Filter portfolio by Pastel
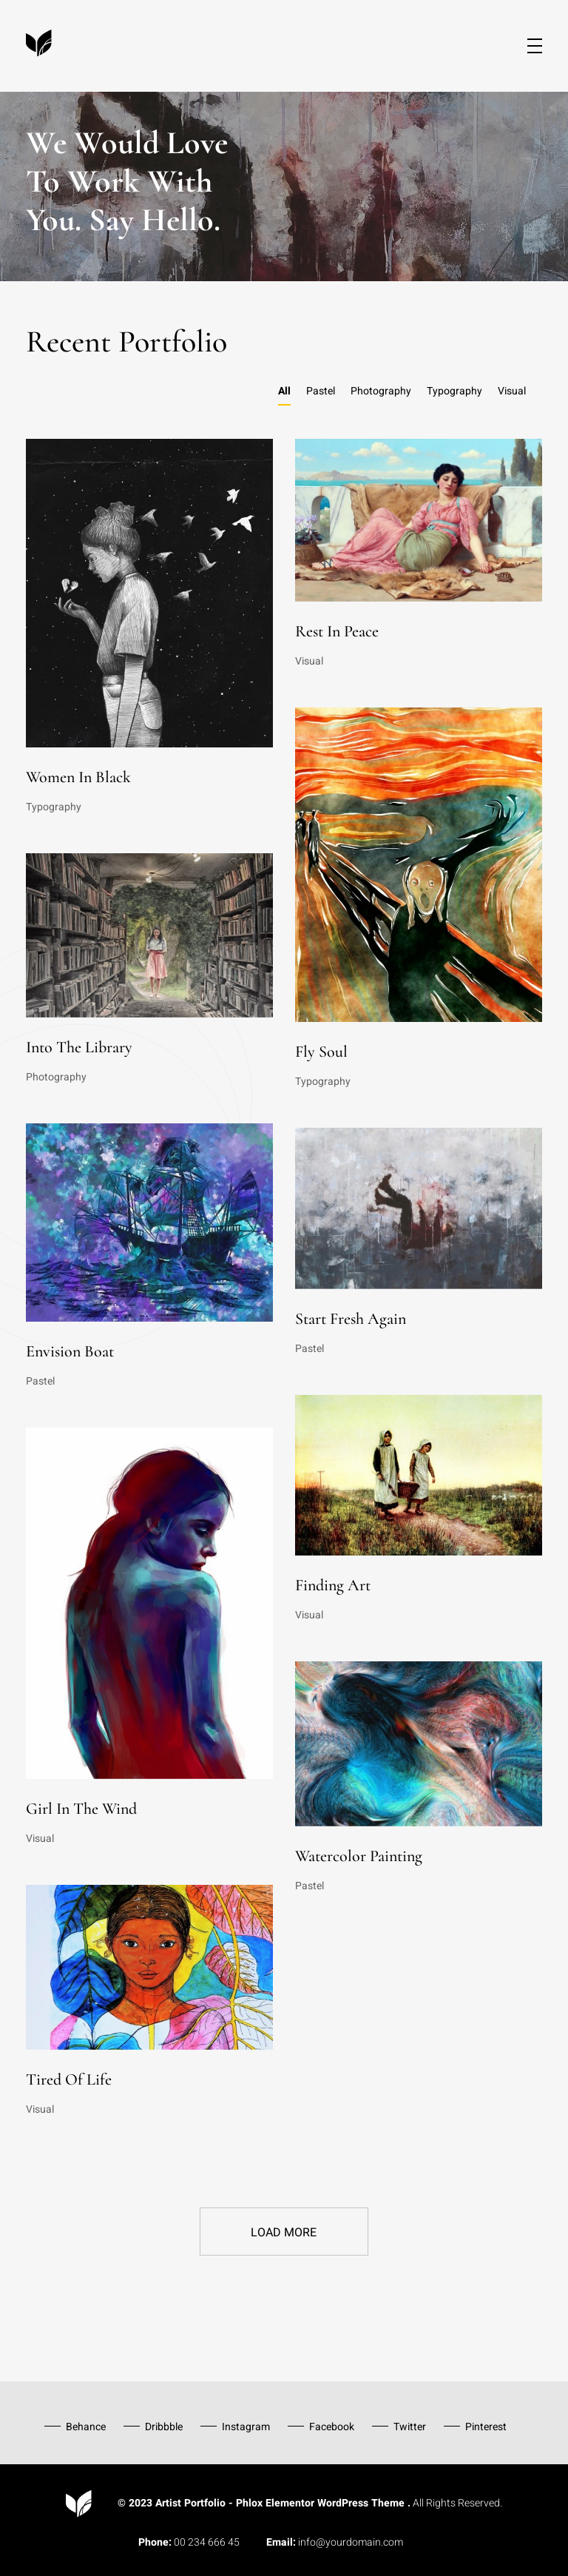Image resolution: width=568 pixels, height=2576 pixels. (321, 391)
